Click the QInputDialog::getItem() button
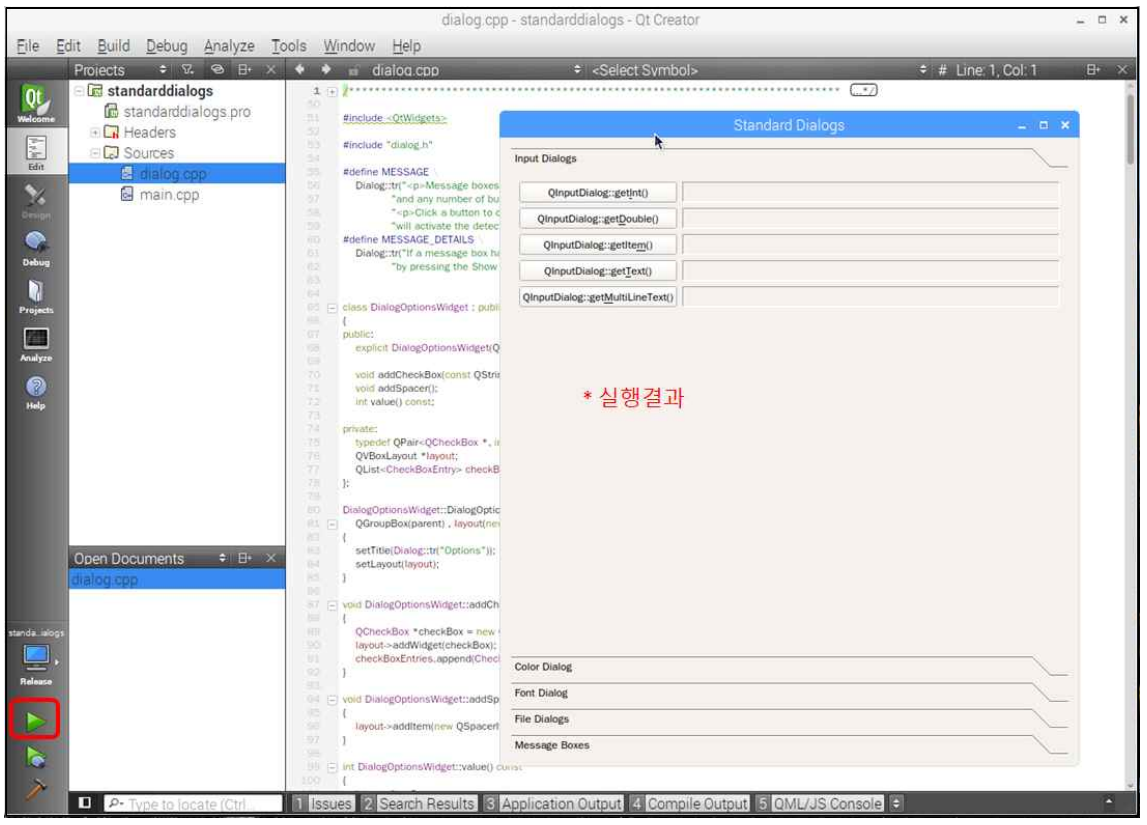 pyautogui.click(x=598, y=245)
